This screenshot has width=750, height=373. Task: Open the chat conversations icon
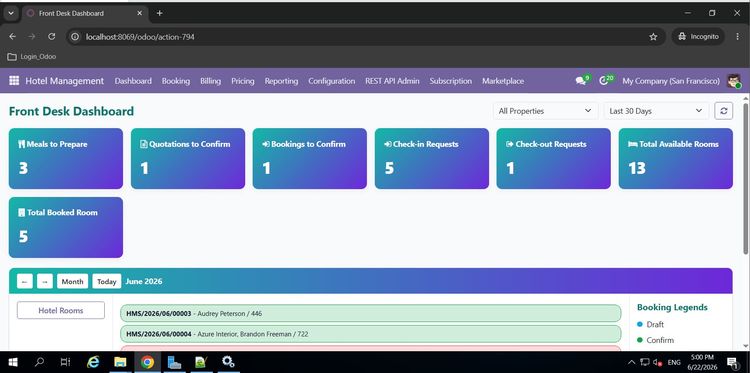click(582, 81)
